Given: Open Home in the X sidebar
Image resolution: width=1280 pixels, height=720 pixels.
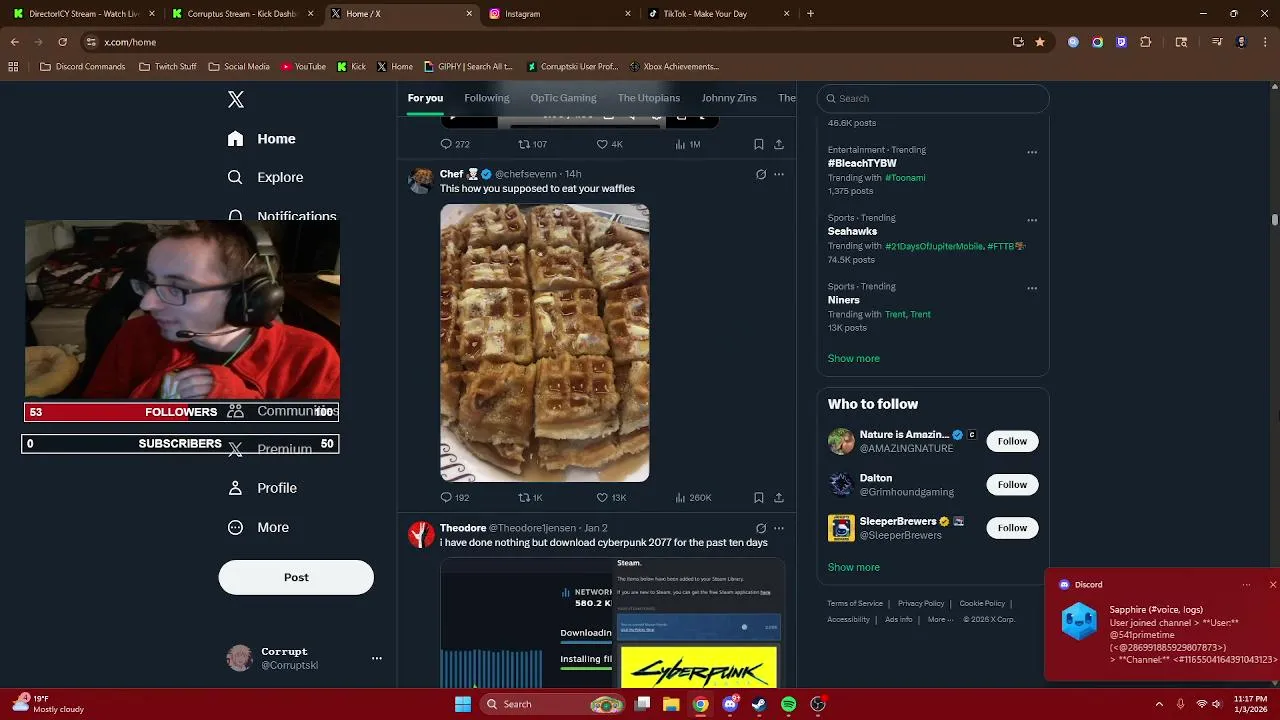Looking at the screenshot, I should (x=261, y=139).
